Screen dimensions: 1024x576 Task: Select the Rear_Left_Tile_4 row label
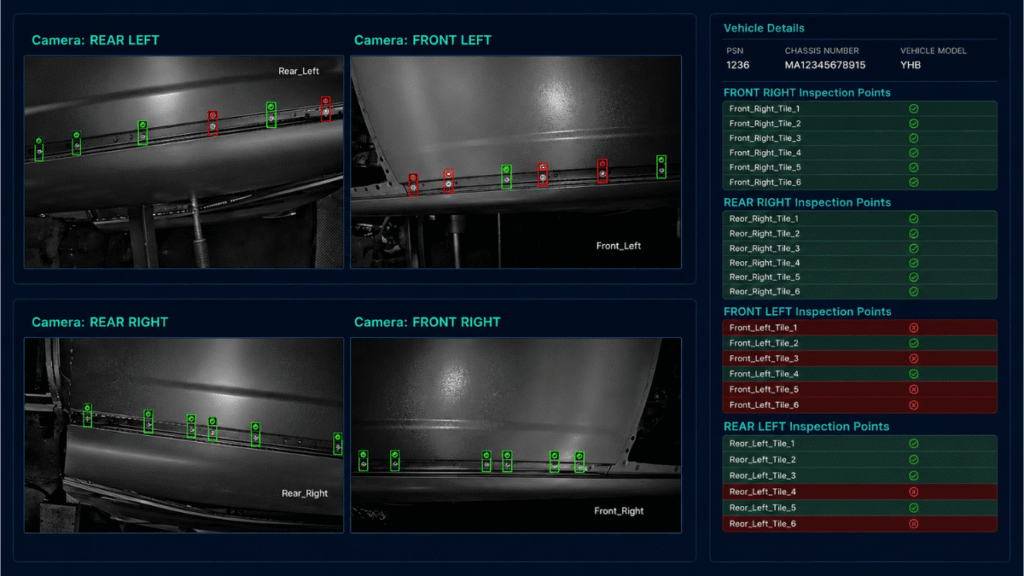[x=763, y=492]
